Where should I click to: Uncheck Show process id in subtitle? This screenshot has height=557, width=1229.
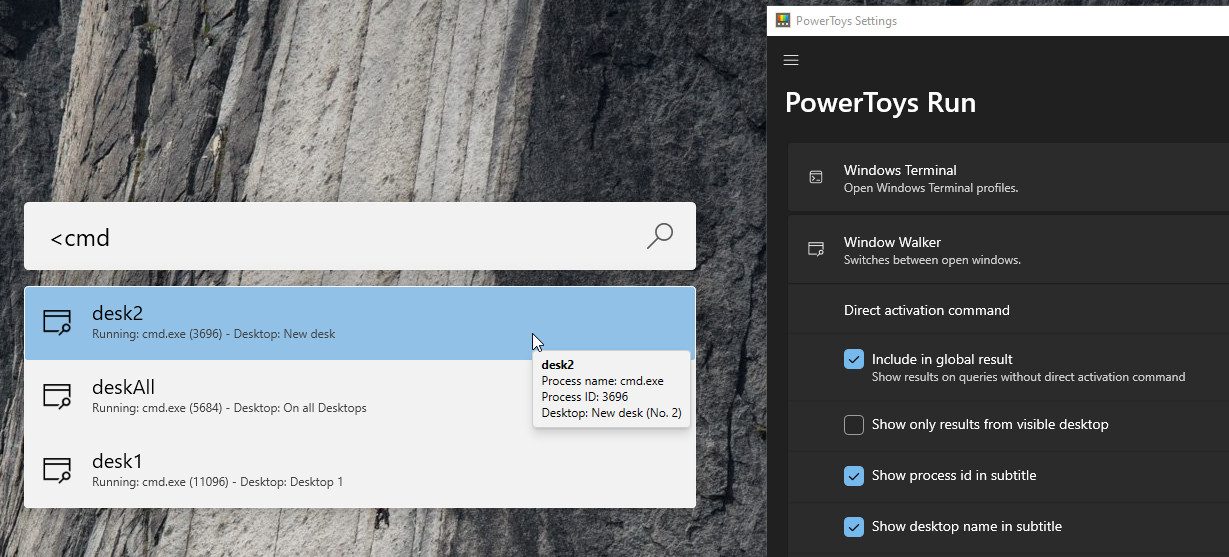(x=854, y=476)
